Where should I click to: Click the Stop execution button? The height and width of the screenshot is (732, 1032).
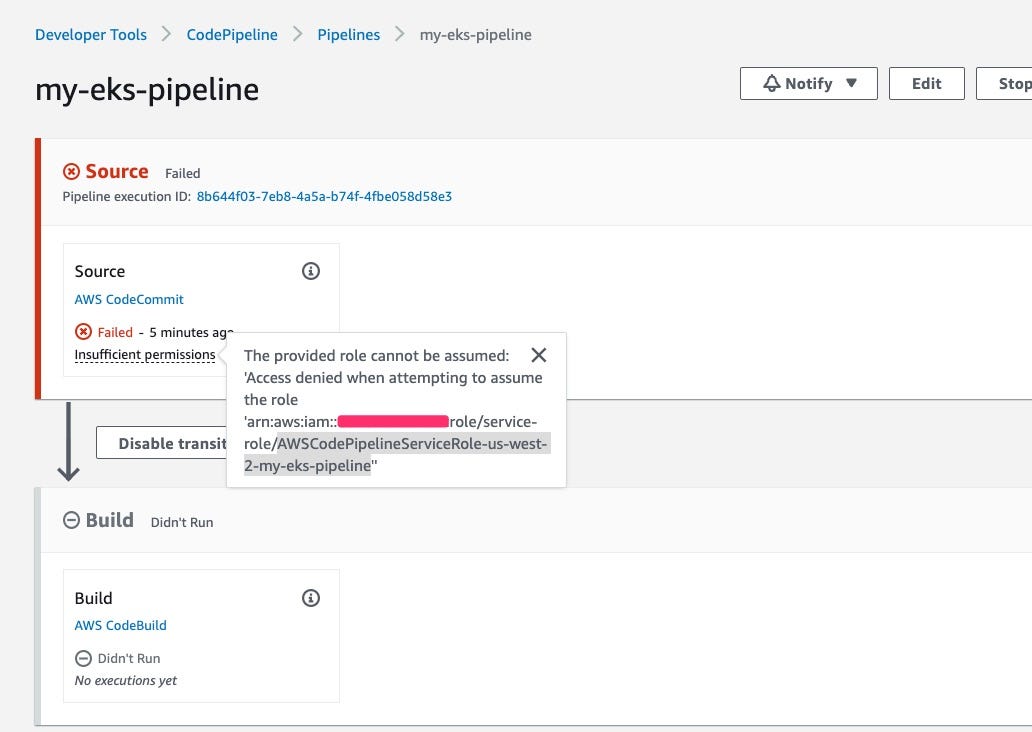tap(1004, 84)
